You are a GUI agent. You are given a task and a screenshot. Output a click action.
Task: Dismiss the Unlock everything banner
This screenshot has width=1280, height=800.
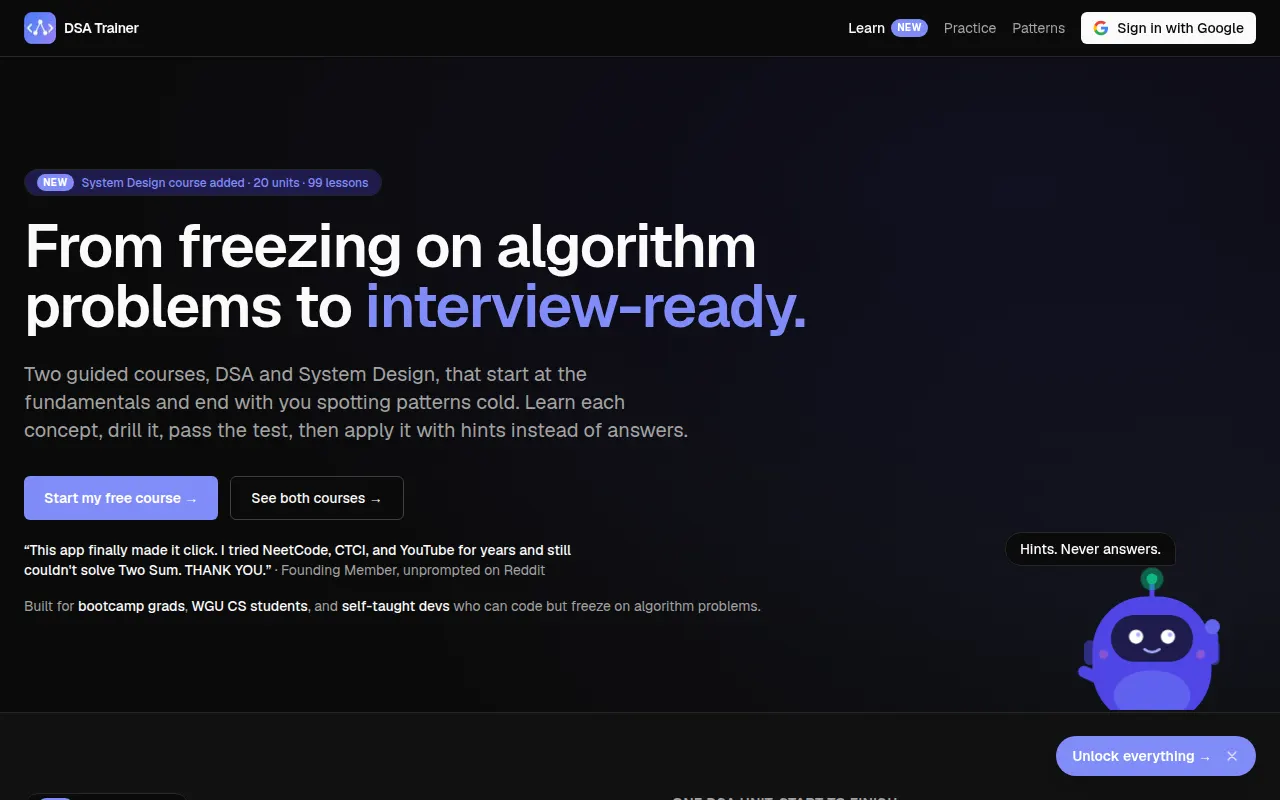coord(1232,756)
